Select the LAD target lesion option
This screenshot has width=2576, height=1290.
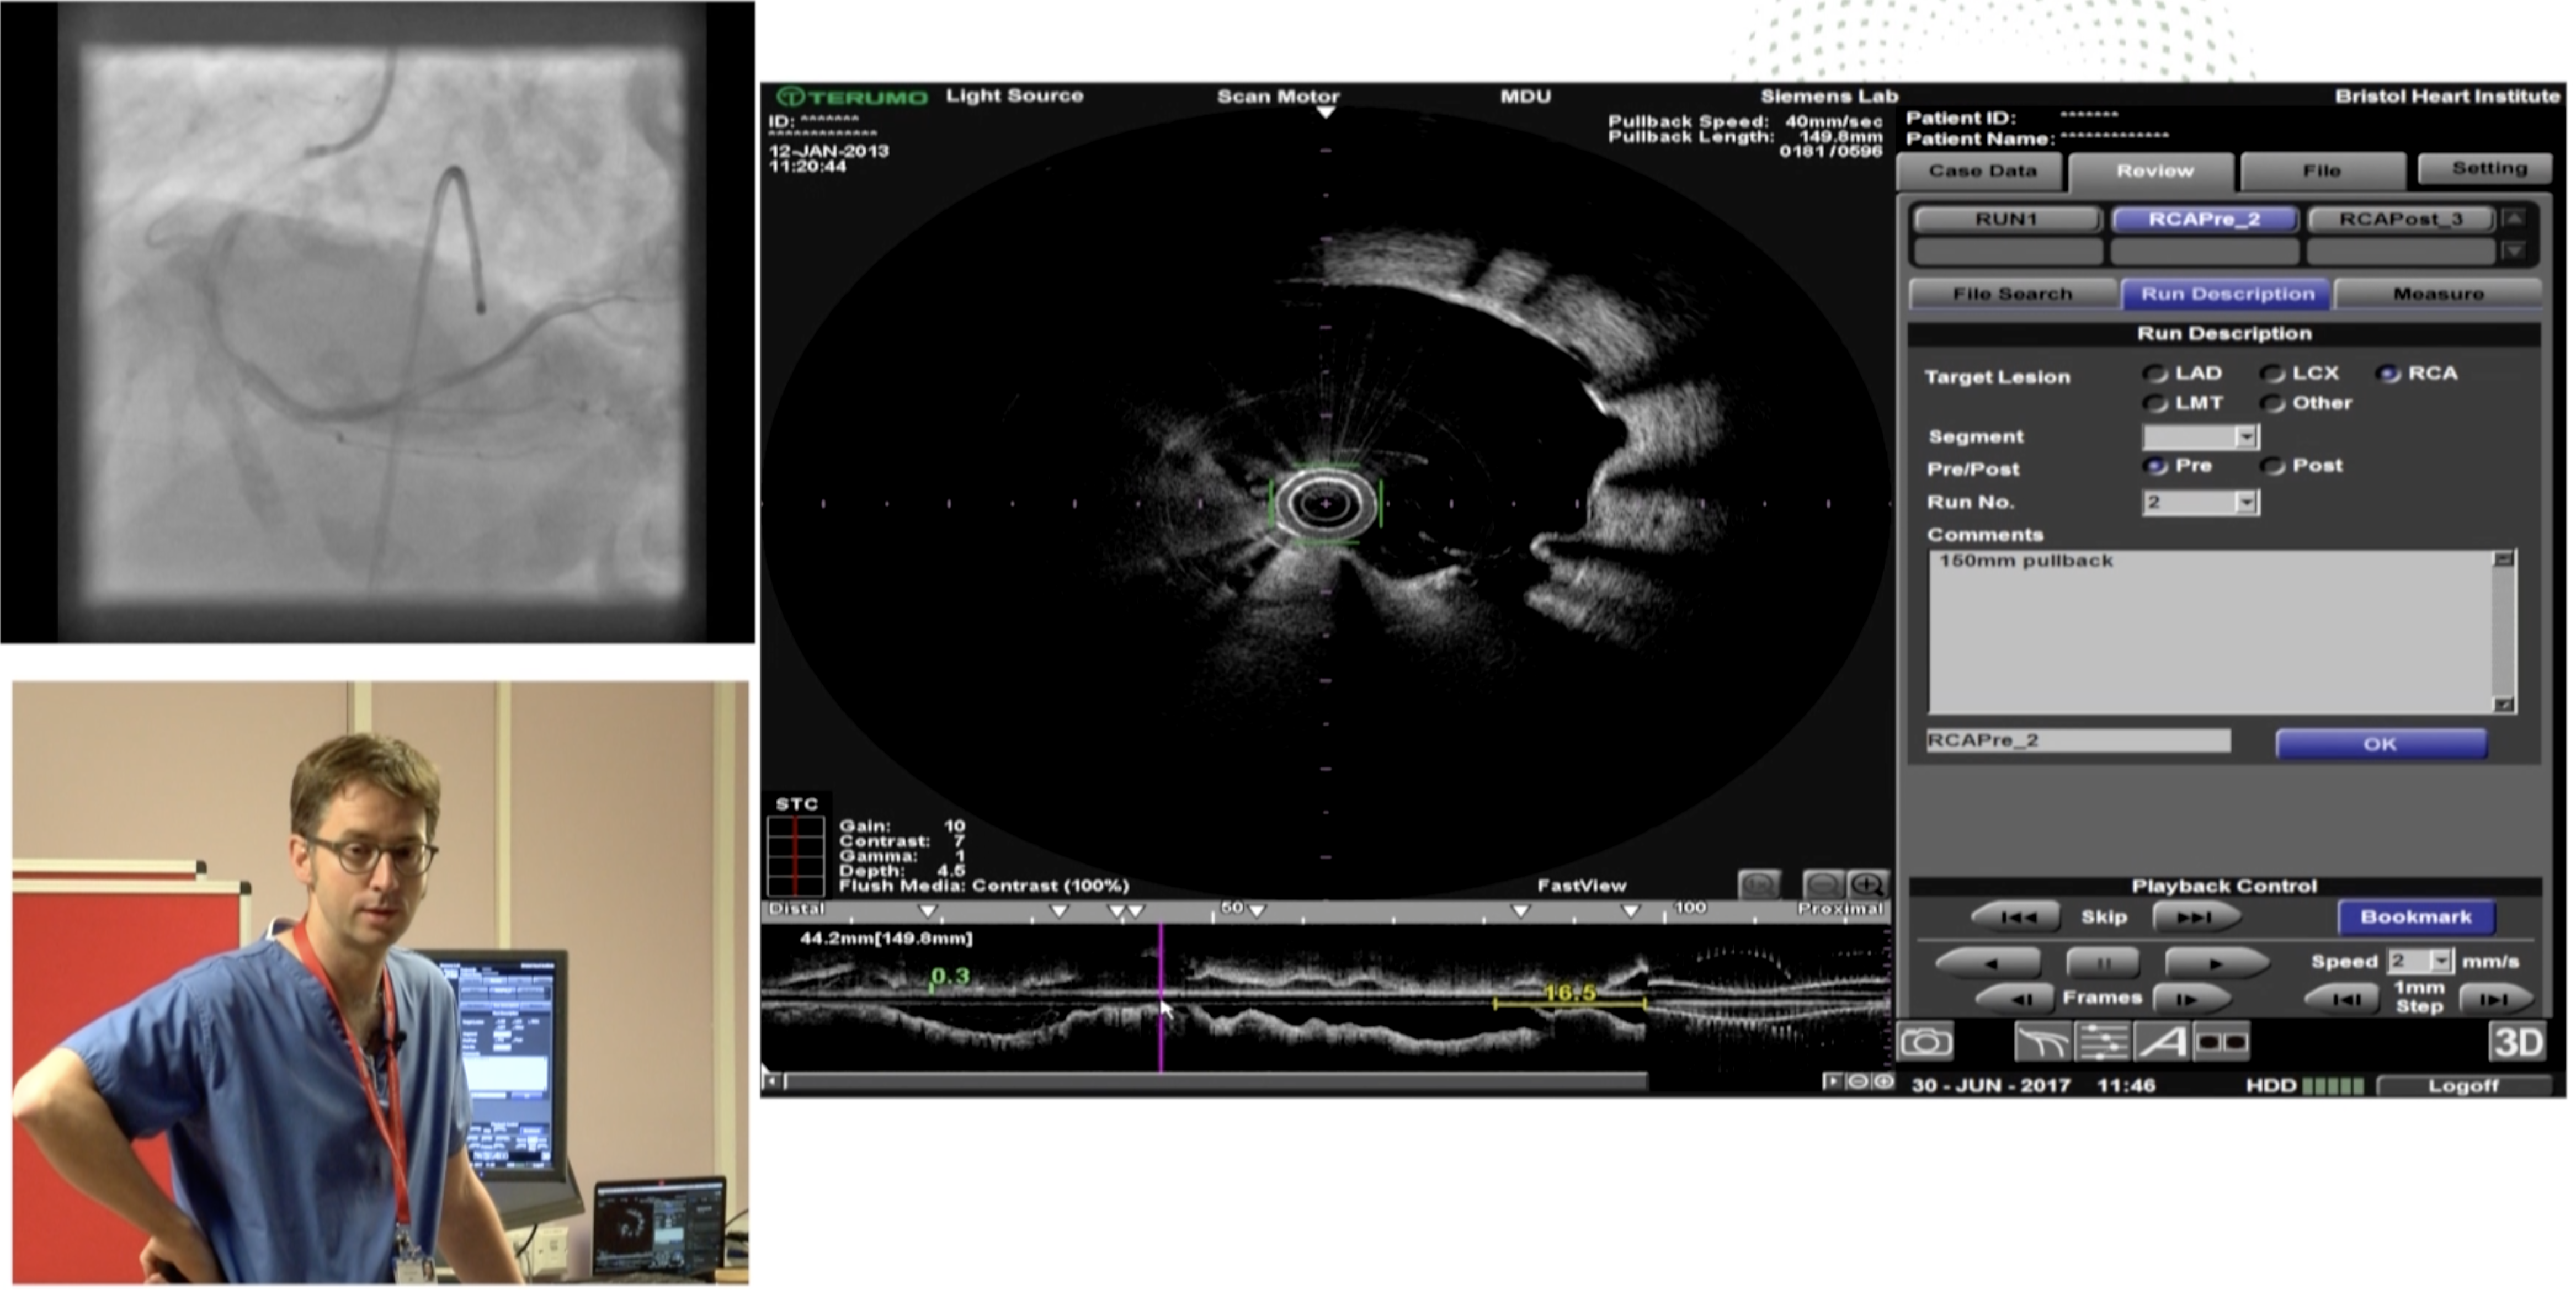pyautogui.click(x=2156, y=374)
